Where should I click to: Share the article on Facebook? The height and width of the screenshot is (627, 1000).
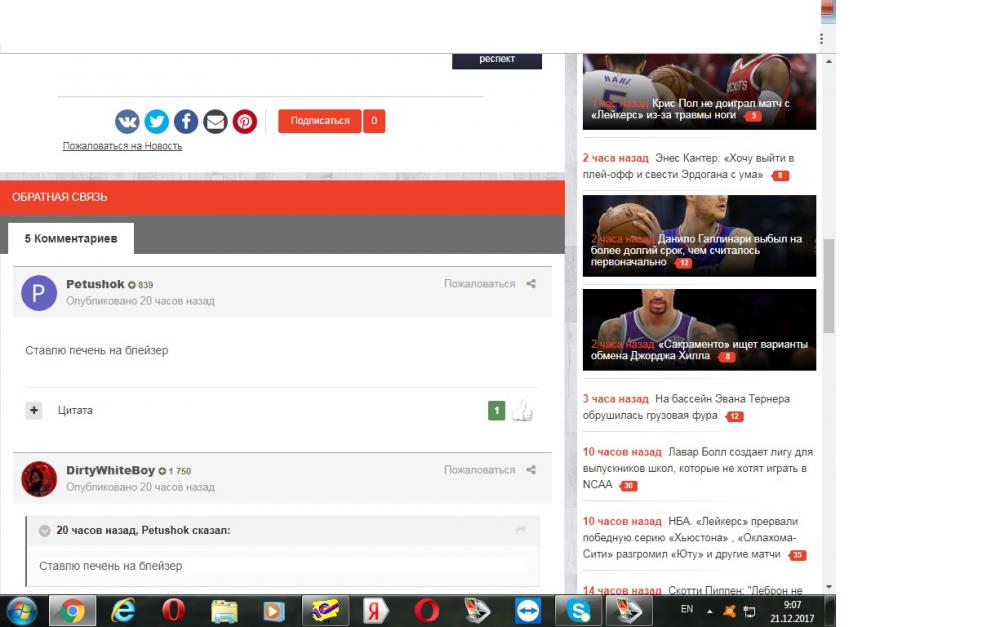[186, 122]
